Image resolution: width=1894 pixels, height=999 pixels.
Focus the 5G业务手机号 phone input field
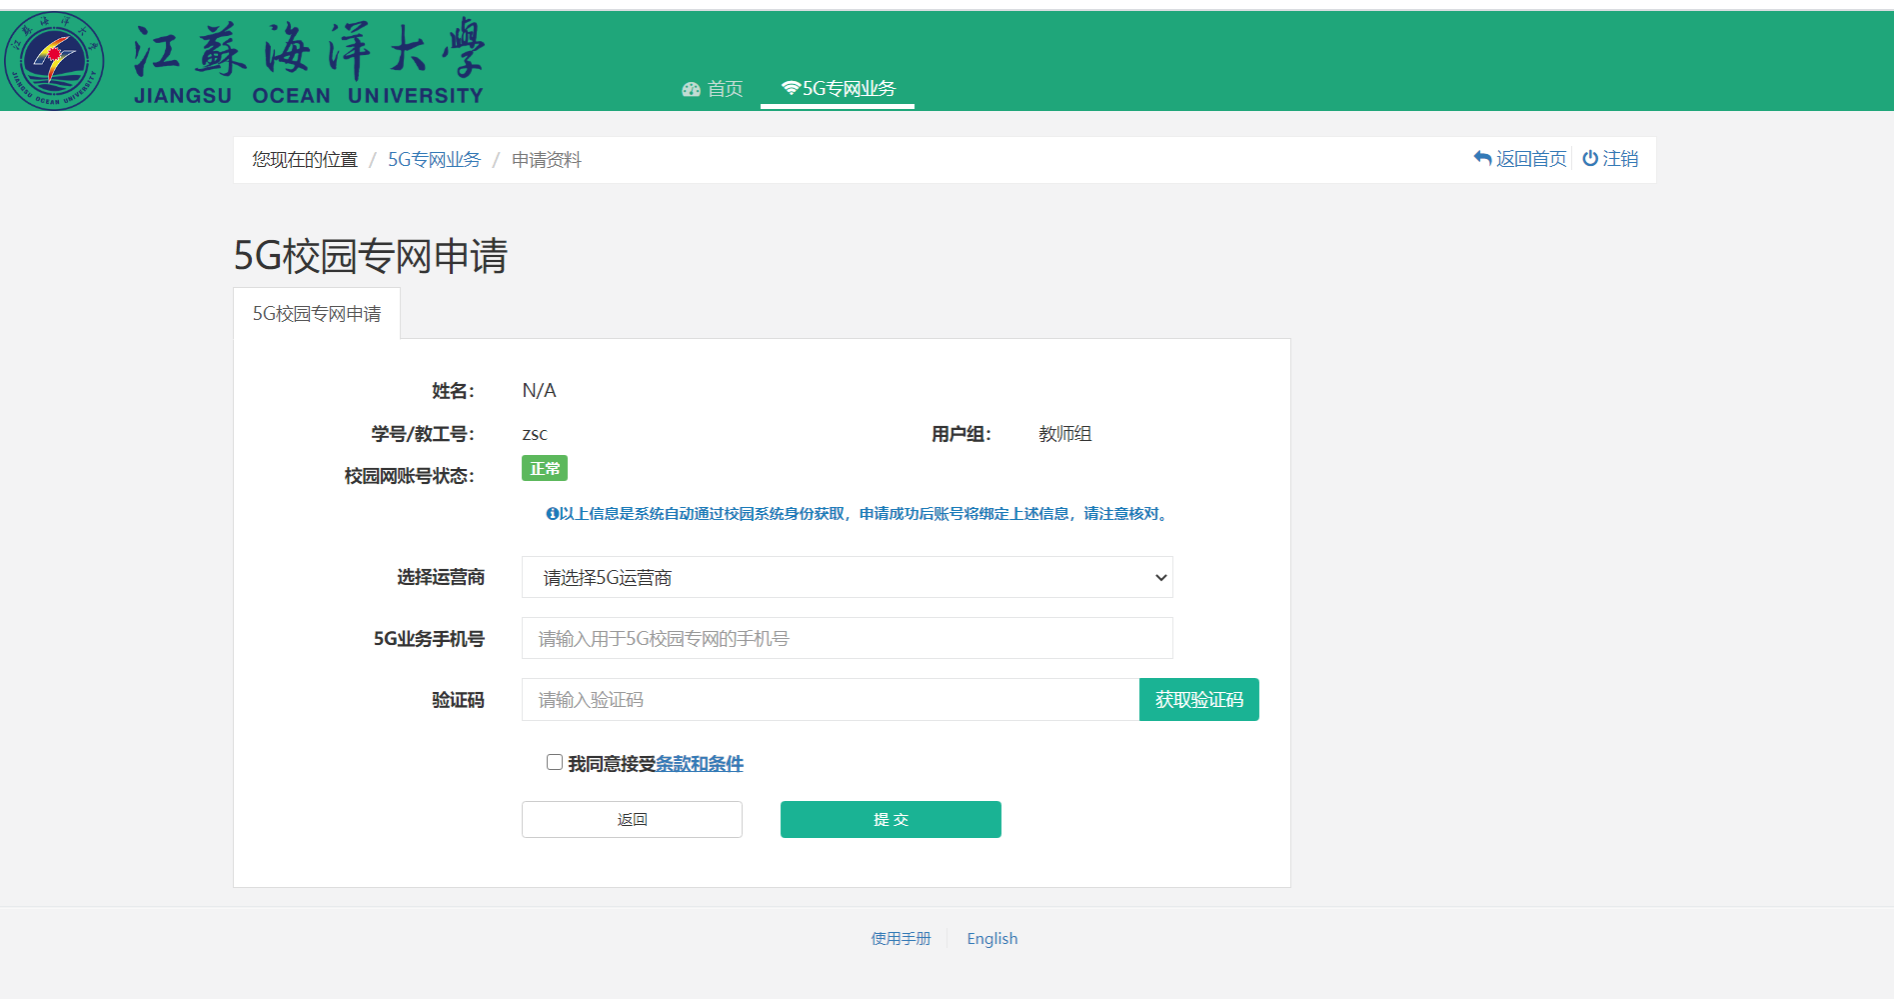coord(846,638)
